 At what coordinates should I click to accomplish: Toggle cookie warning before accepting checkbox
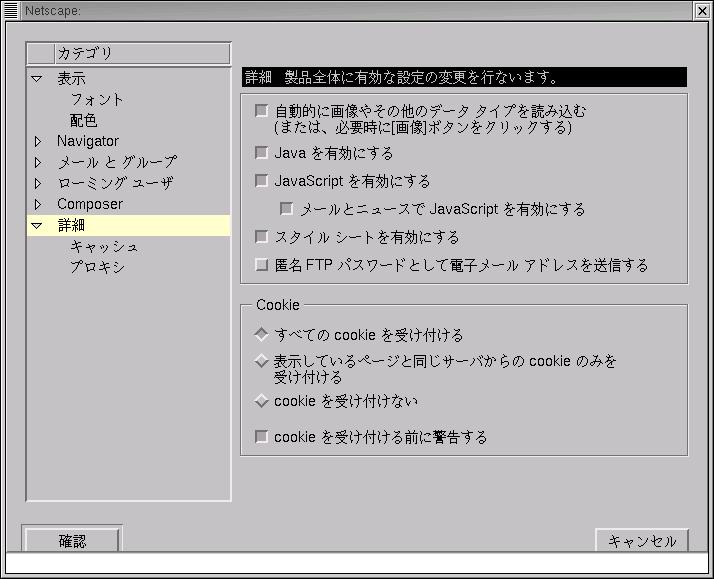point(261,437)
